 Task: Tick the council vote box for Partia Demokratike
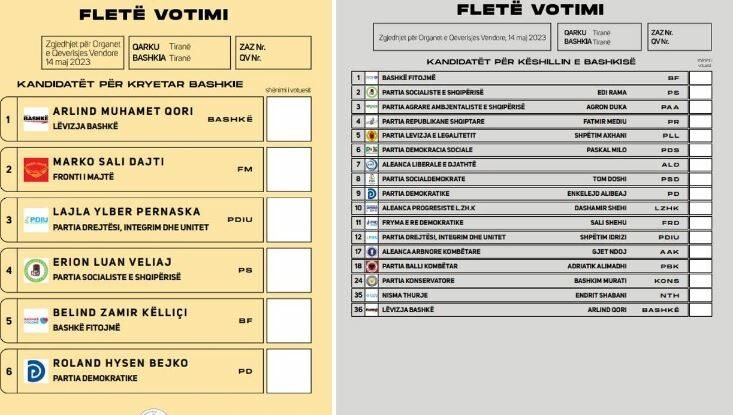pyautogui.click(x=700, y=193)
